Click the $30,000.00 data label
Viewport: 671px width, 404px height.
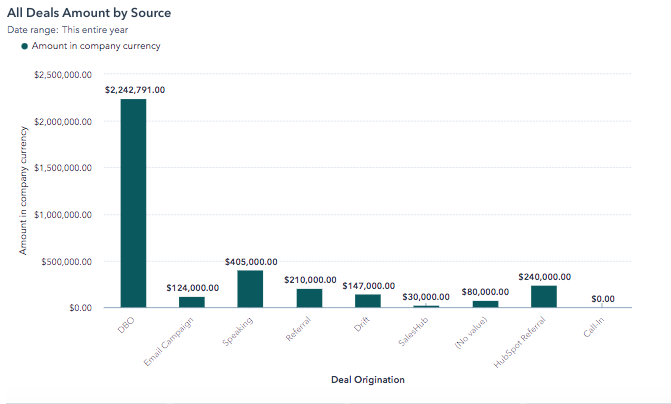tap(426, 297)
